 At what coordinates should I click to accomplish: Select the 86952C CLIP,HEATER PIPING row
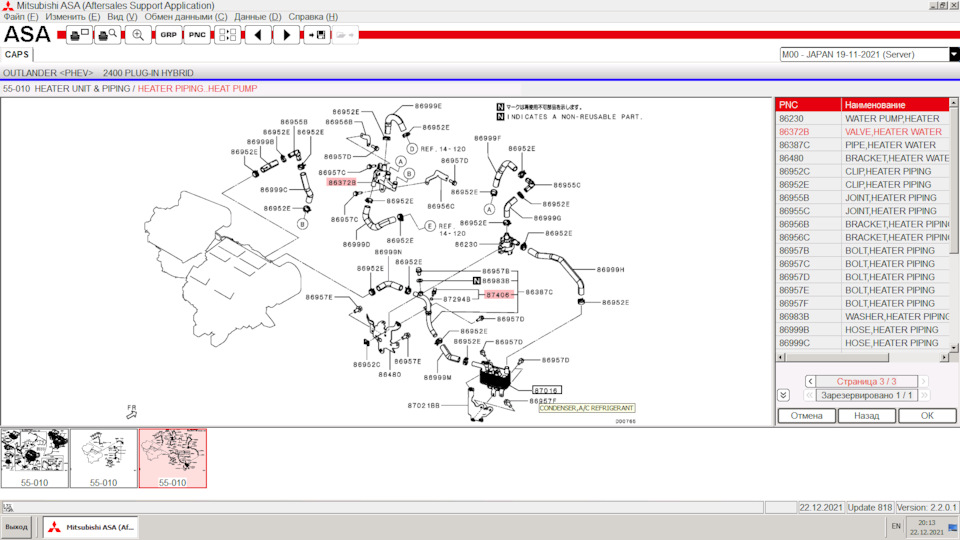(x=862, y=171)
